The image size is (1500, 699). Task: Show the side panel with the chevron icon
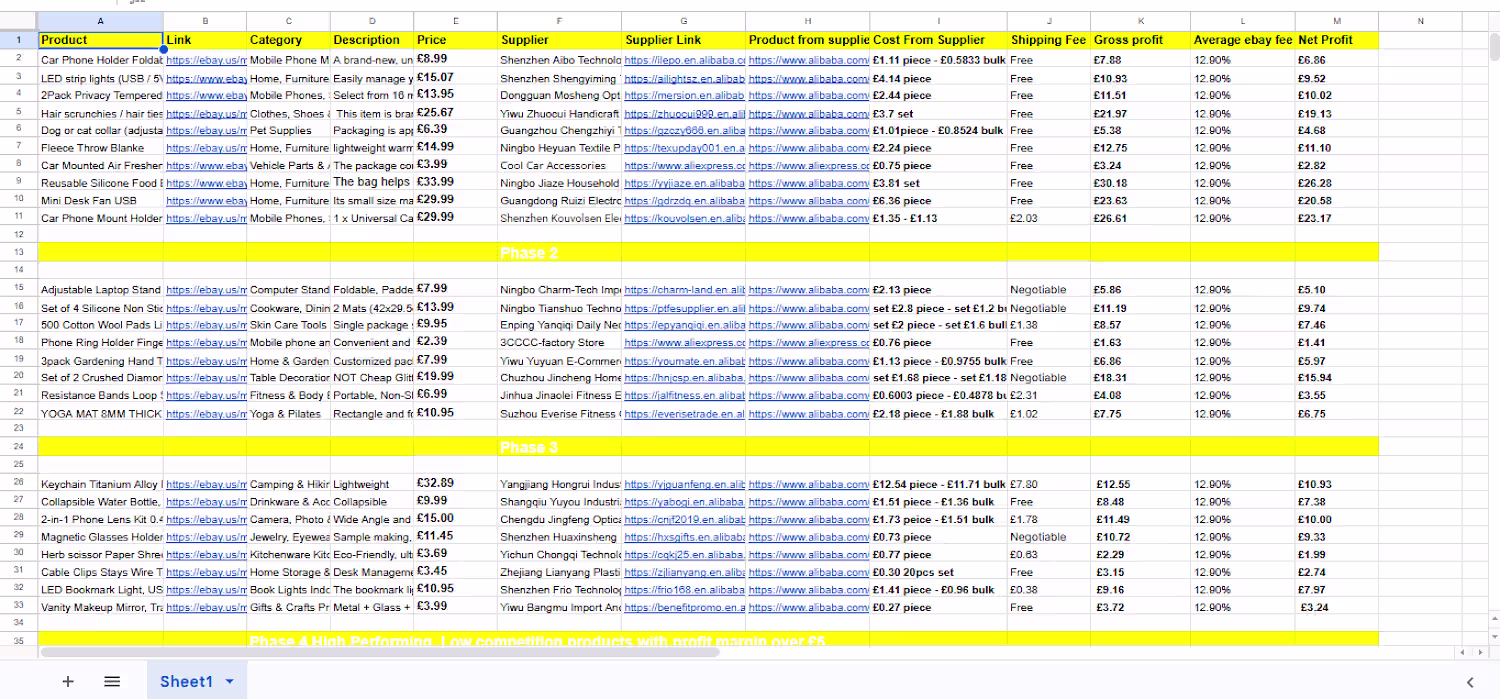click(x=1470, y=682)
